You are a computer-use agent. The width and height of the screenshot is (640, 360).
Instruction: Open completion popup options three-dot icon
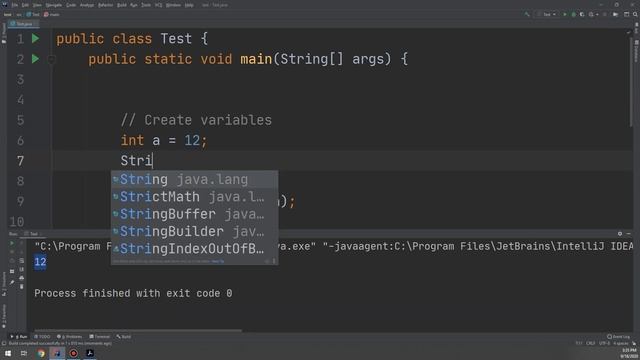click(x=274, y=261)
